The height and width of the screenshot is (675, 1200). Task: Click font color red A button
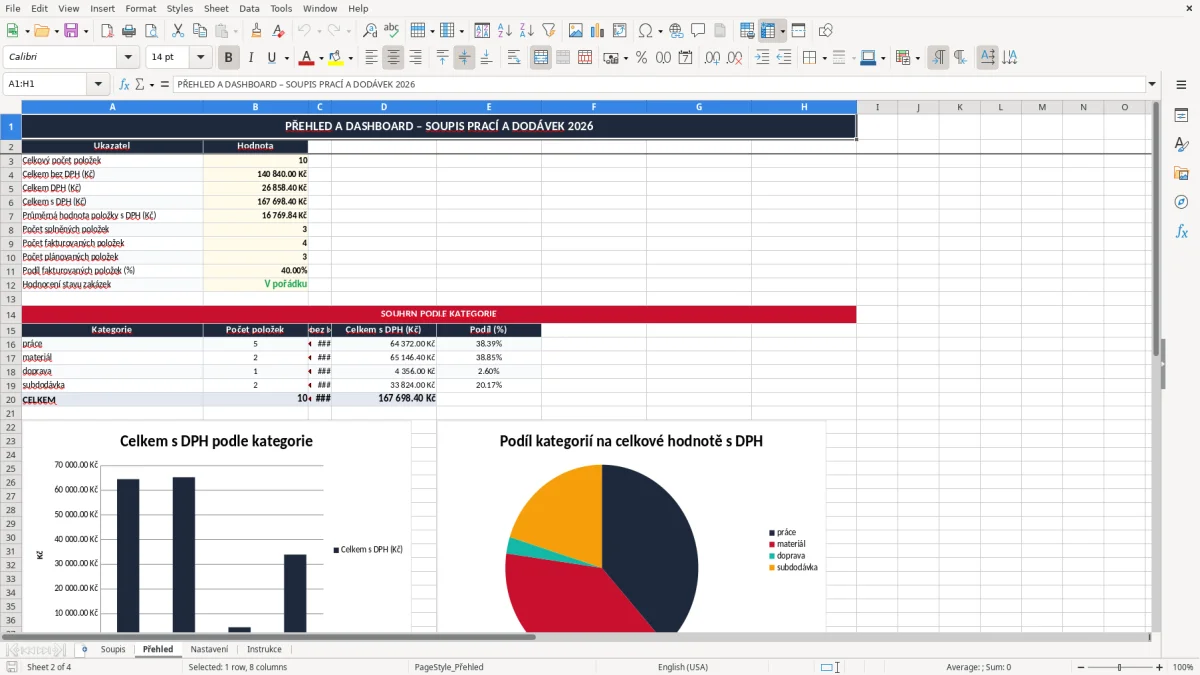tap(306, 57)
